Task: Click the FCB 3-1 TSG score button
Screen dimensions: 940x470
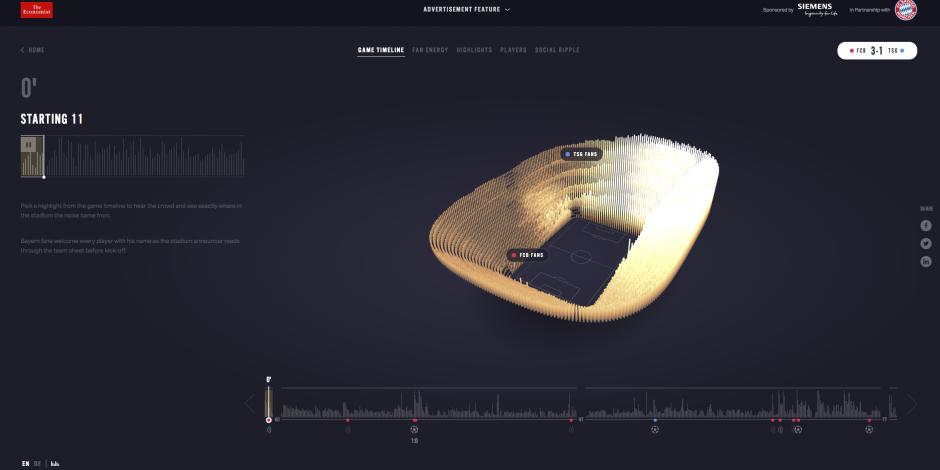Action: coord(877,50)
